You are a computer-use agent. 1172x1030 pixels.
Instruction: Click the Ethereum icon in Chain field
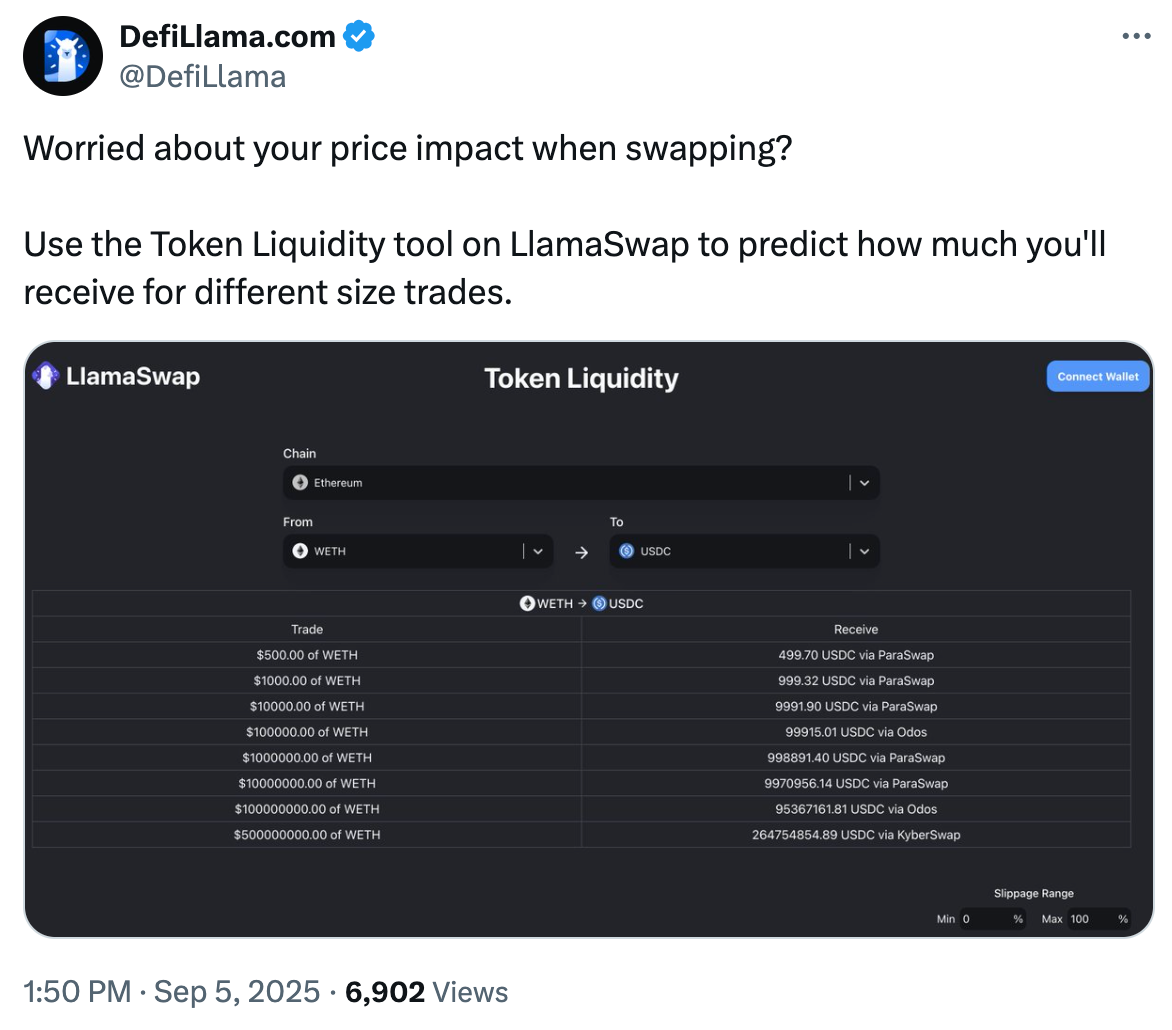[300, 483]
